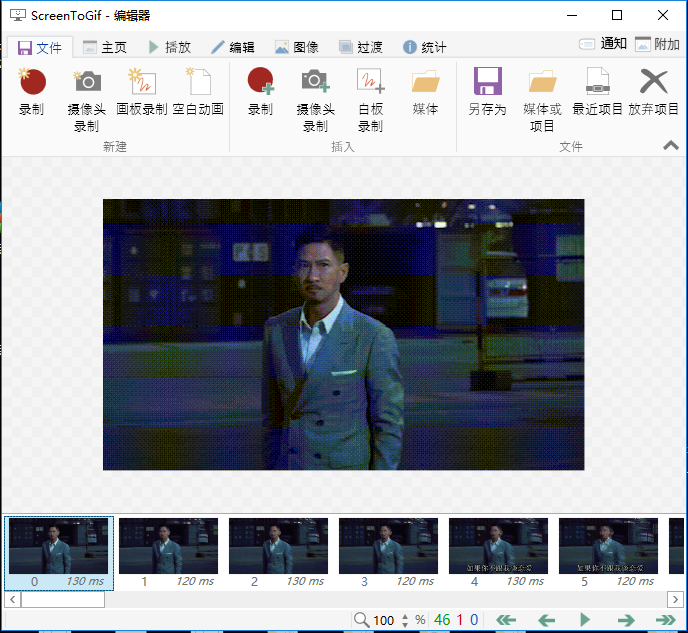Image resolution: width=688 pixels, height=633 pixels.
Task: Go to the next frame
Action: pos(626,620)
